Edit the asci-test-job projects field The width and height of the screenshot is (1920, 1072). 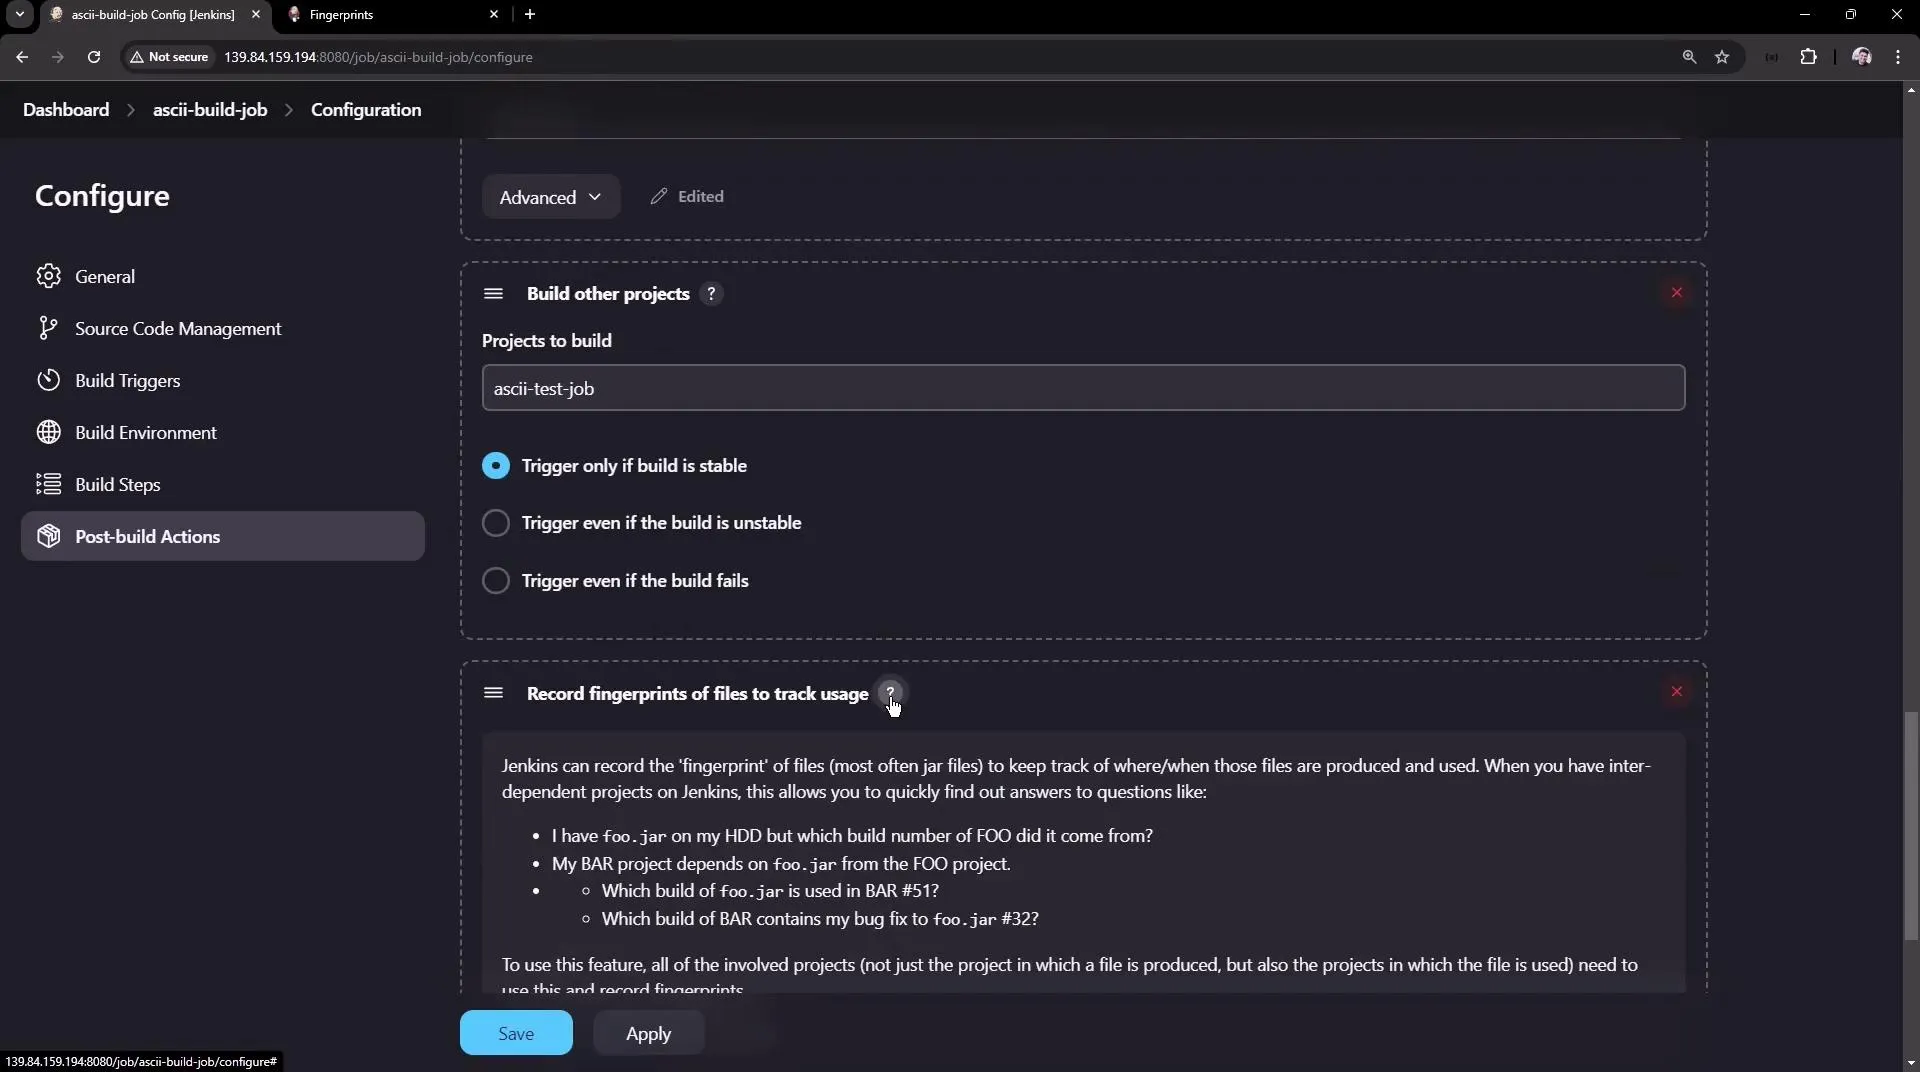(1082, 388)
